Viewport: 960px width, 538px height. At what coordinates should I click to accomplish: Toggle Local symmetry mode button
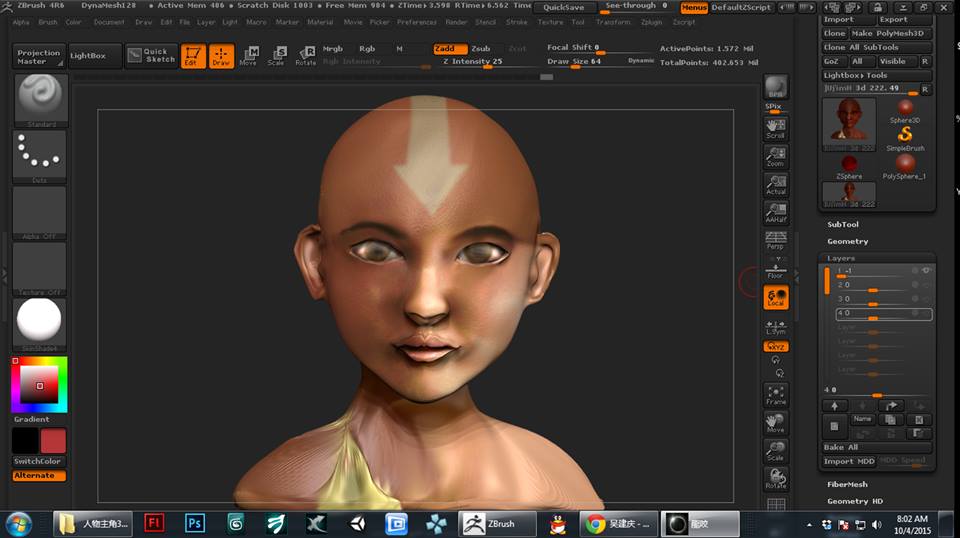tap(776, 297)
